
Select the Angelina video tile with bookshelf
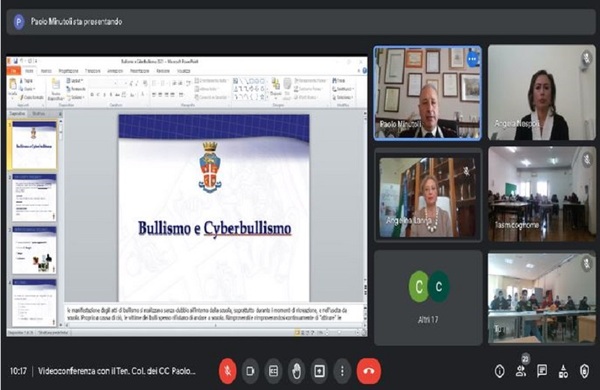pos(428,197)
